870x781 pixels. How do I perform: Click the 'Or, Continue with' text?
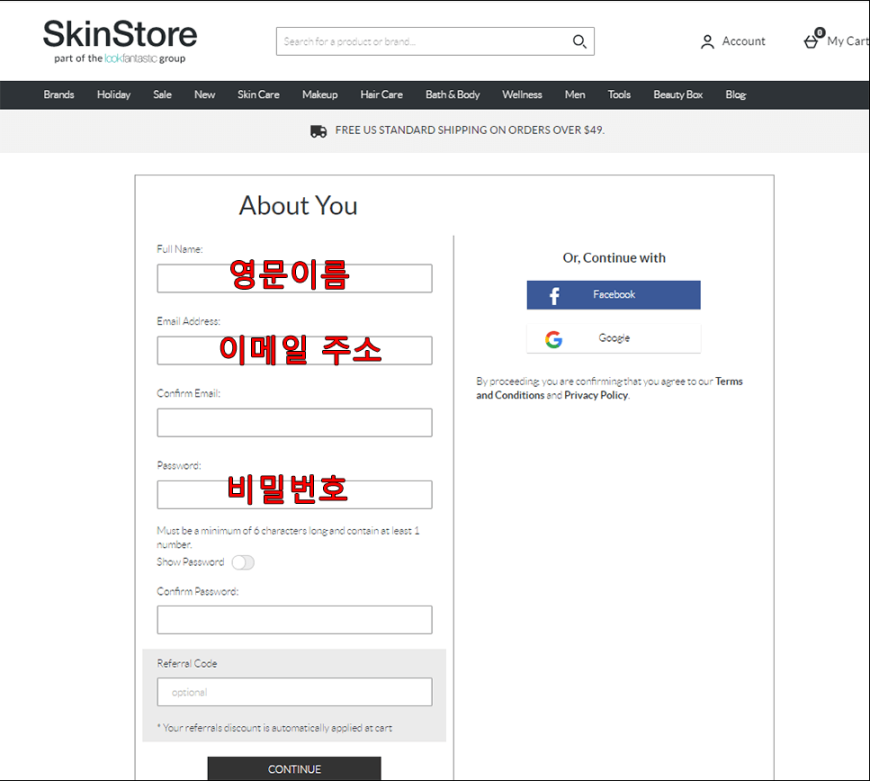click(614, 258)
